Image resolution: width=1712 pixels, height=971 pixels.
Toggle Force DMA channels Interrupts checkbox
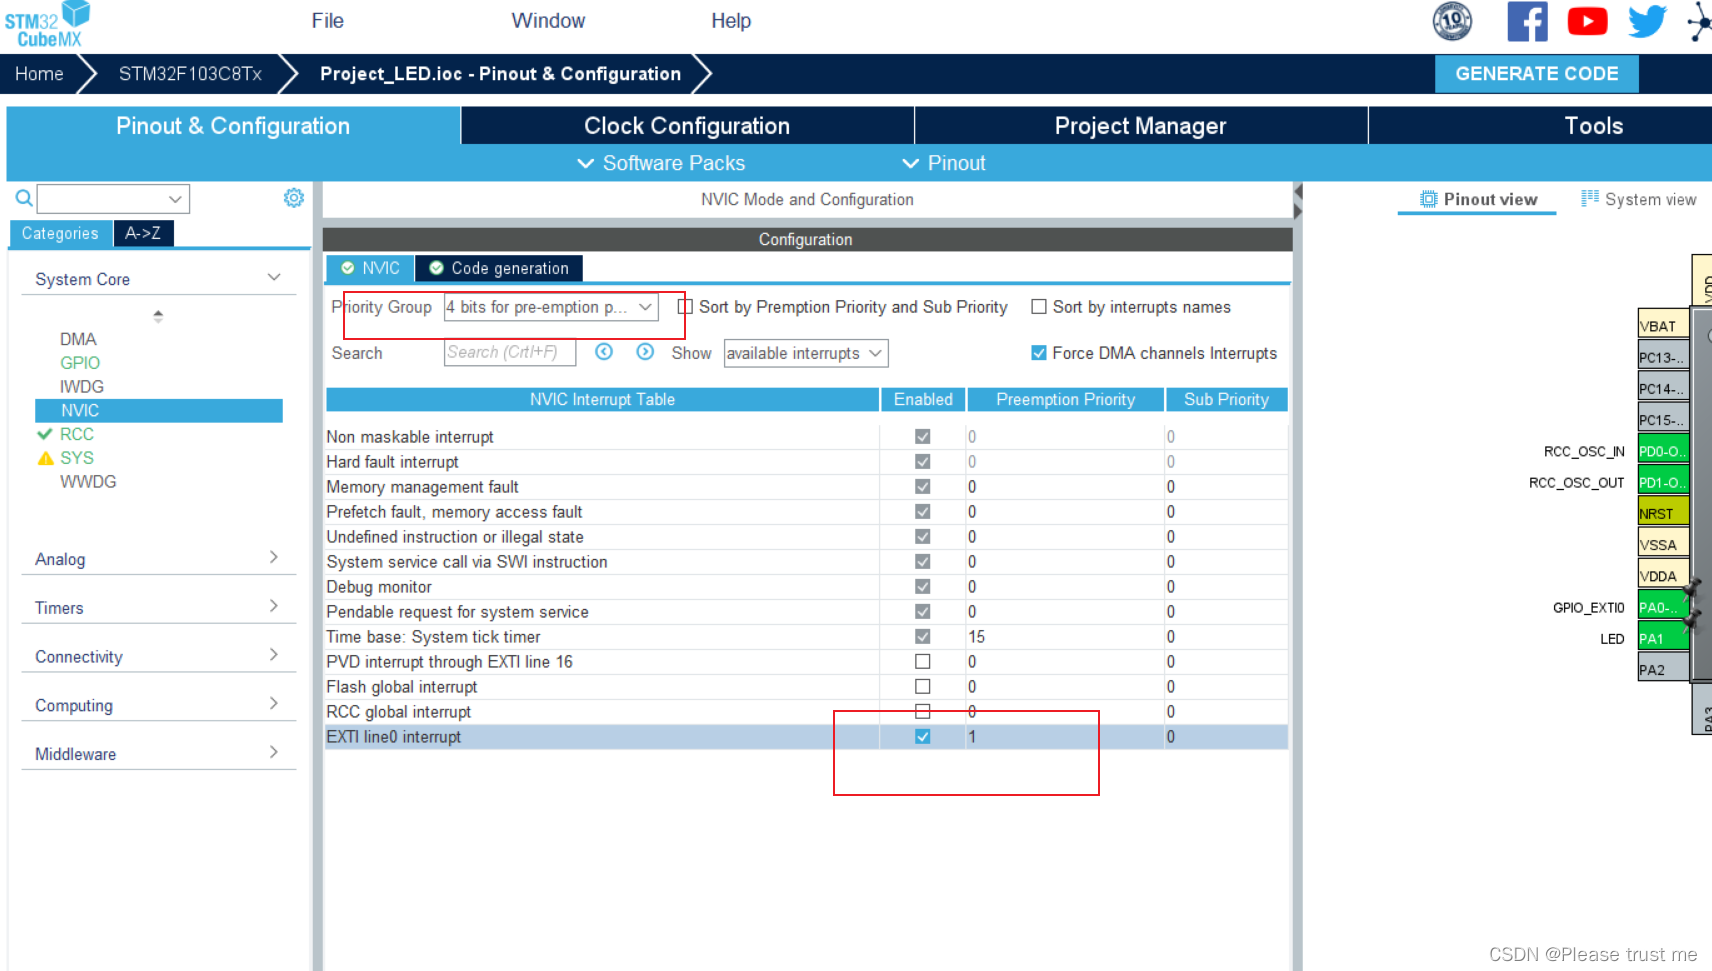coord(1039,353)
